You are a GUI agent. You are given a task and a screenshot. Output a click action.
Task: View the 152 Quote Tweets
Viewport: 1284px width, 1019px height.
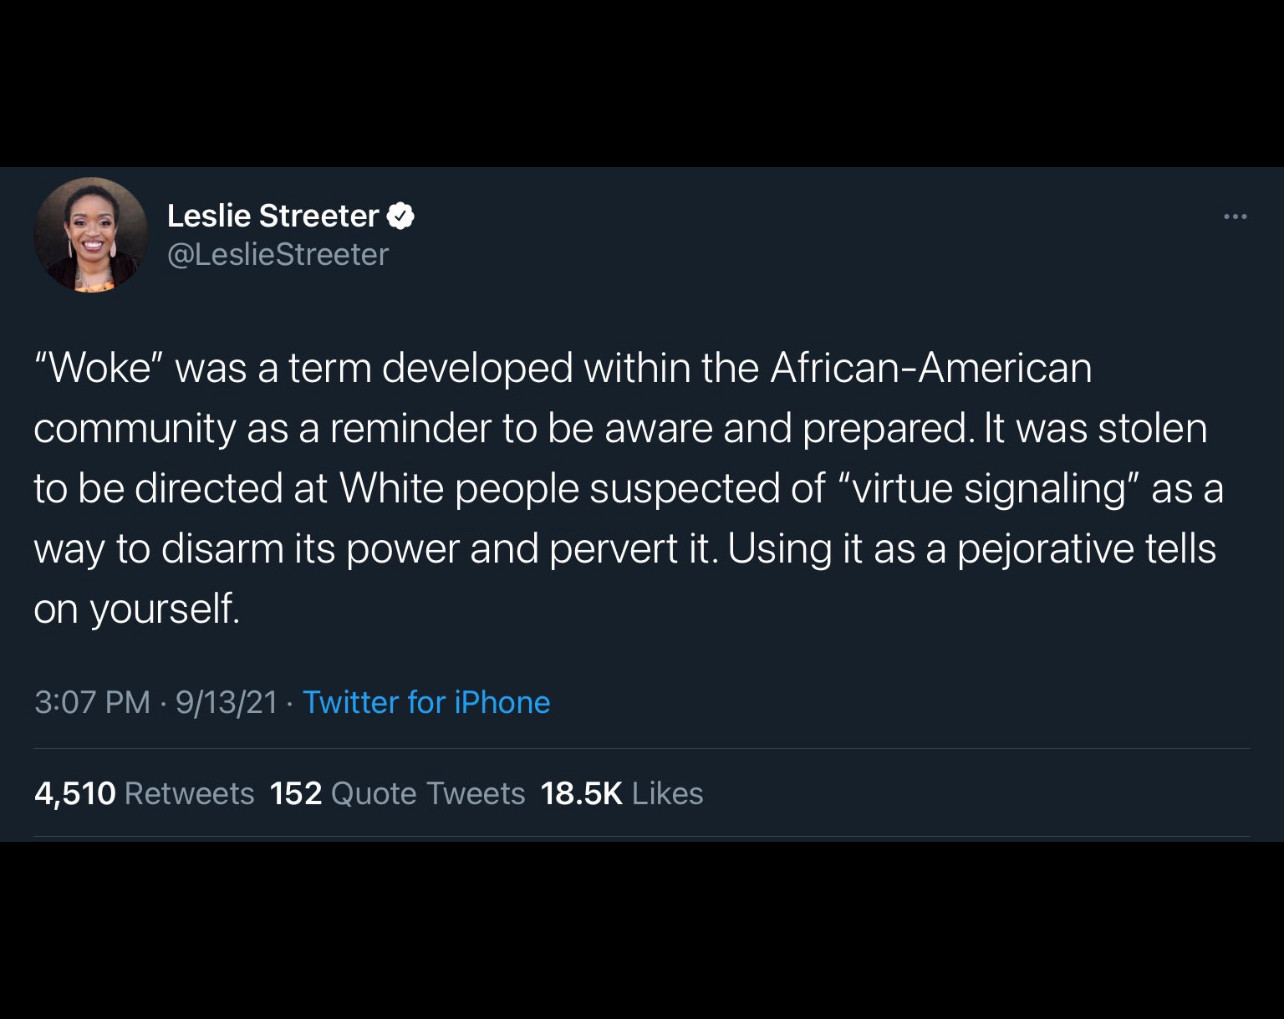coord(397,793)
